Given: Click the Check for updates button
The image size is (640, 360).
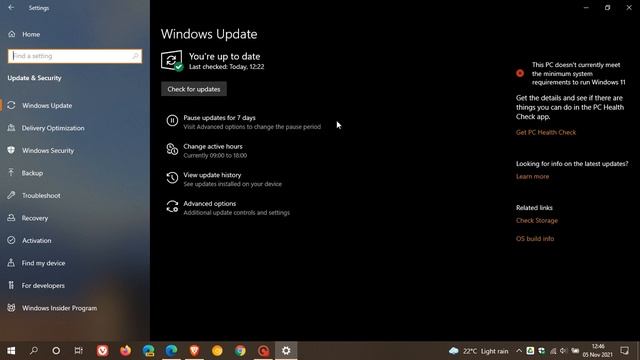Looking at the screenshot, I should point(193,89).
